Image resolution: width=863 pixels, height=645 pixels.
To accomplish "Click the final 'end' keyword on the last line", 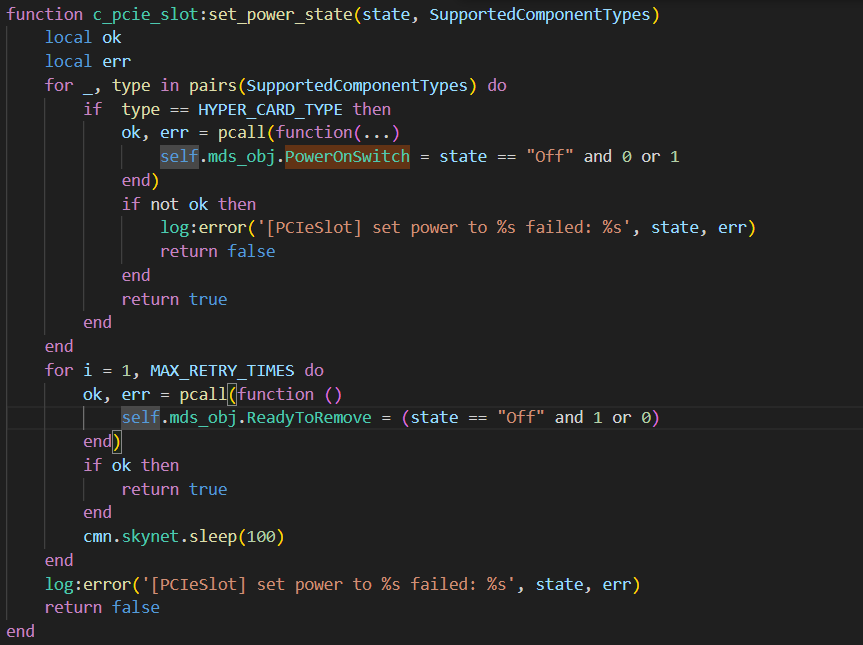I will click(x=20, y=631).
